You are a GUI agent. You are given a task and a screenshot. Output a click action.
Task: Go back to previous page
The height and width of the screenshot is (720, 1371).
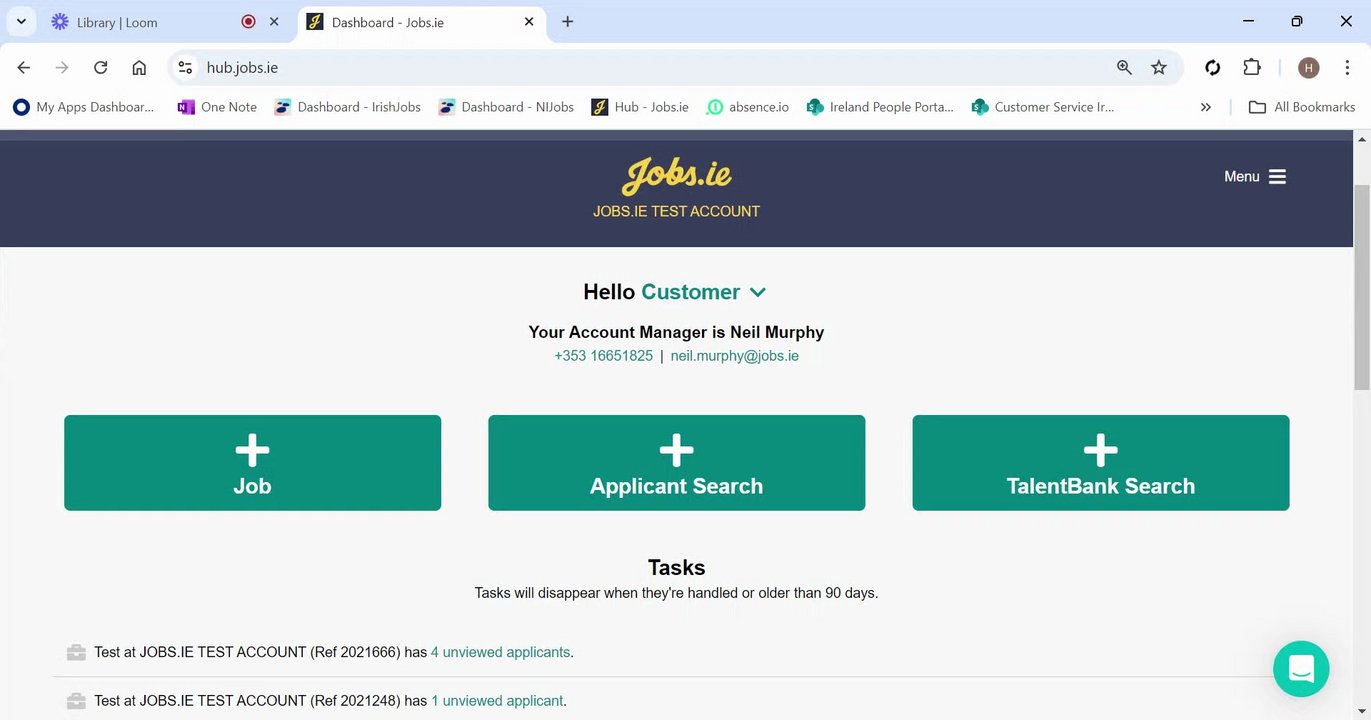(24, 67)
